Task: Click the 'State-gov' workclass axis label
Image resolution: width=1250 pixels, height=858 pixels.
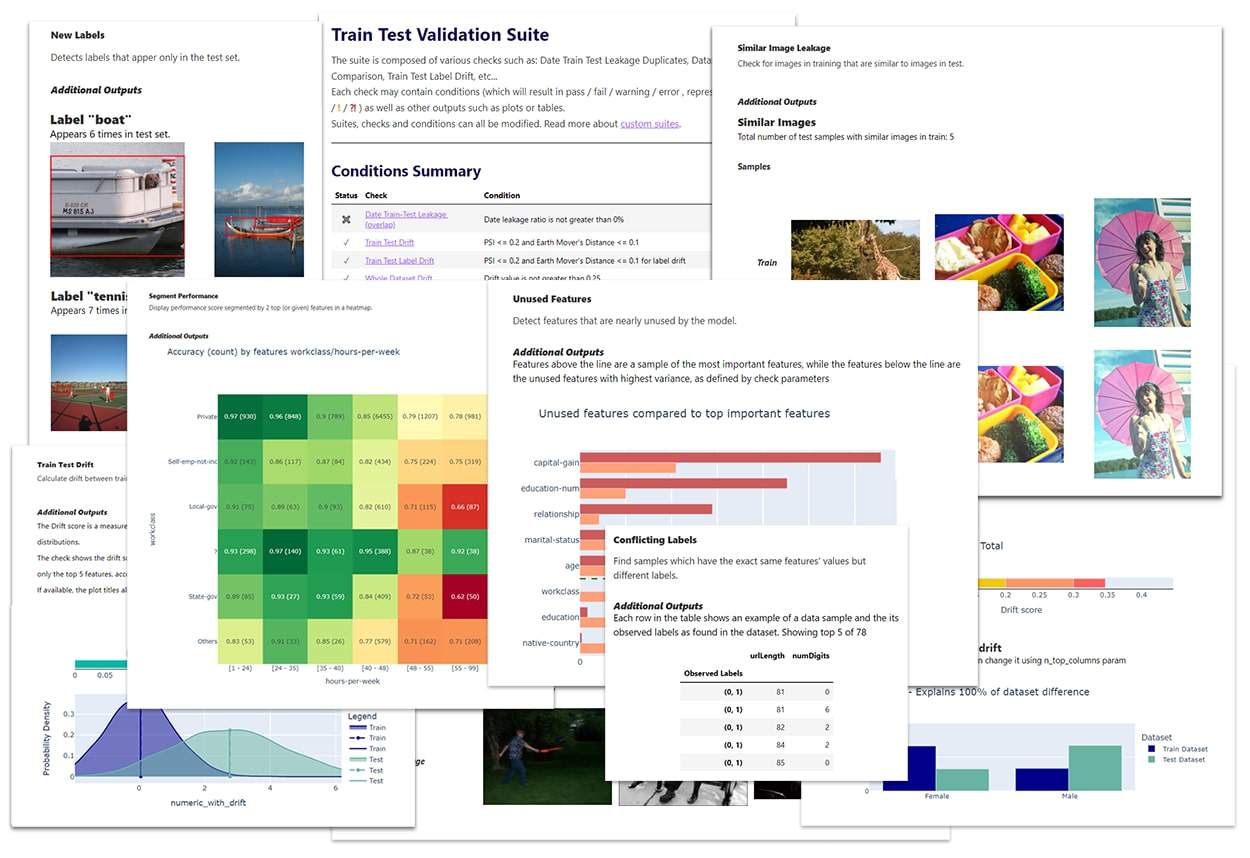Action: click(201, 598)
